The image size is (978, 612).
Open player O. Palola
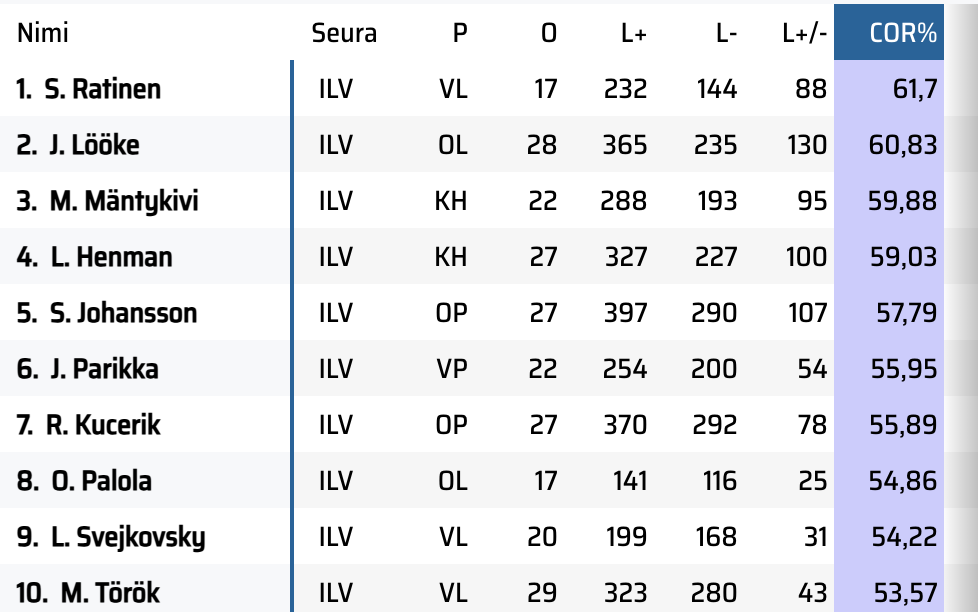pos(101,481)
